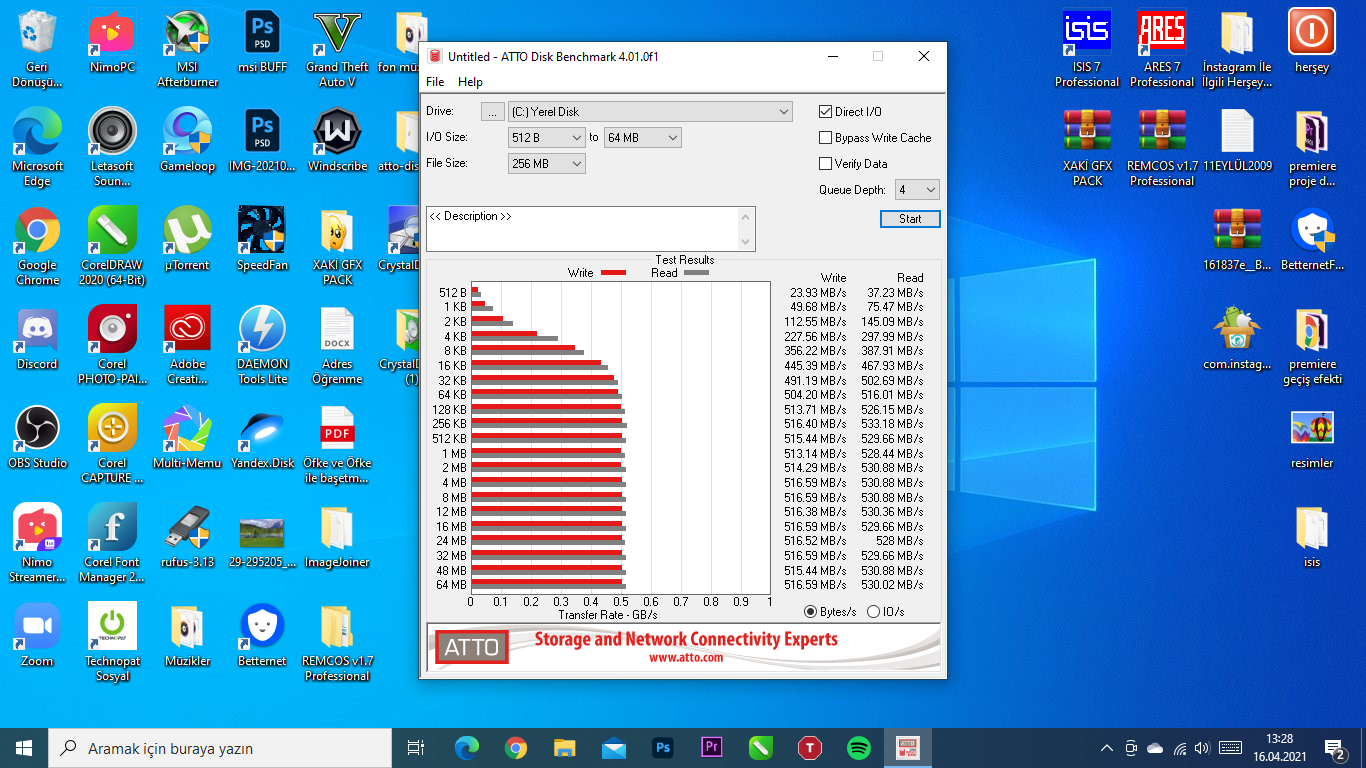1366x768 pixels.
Task: Open the Adres Öğrenme DOCX file
Action: [x=337, y=344]
